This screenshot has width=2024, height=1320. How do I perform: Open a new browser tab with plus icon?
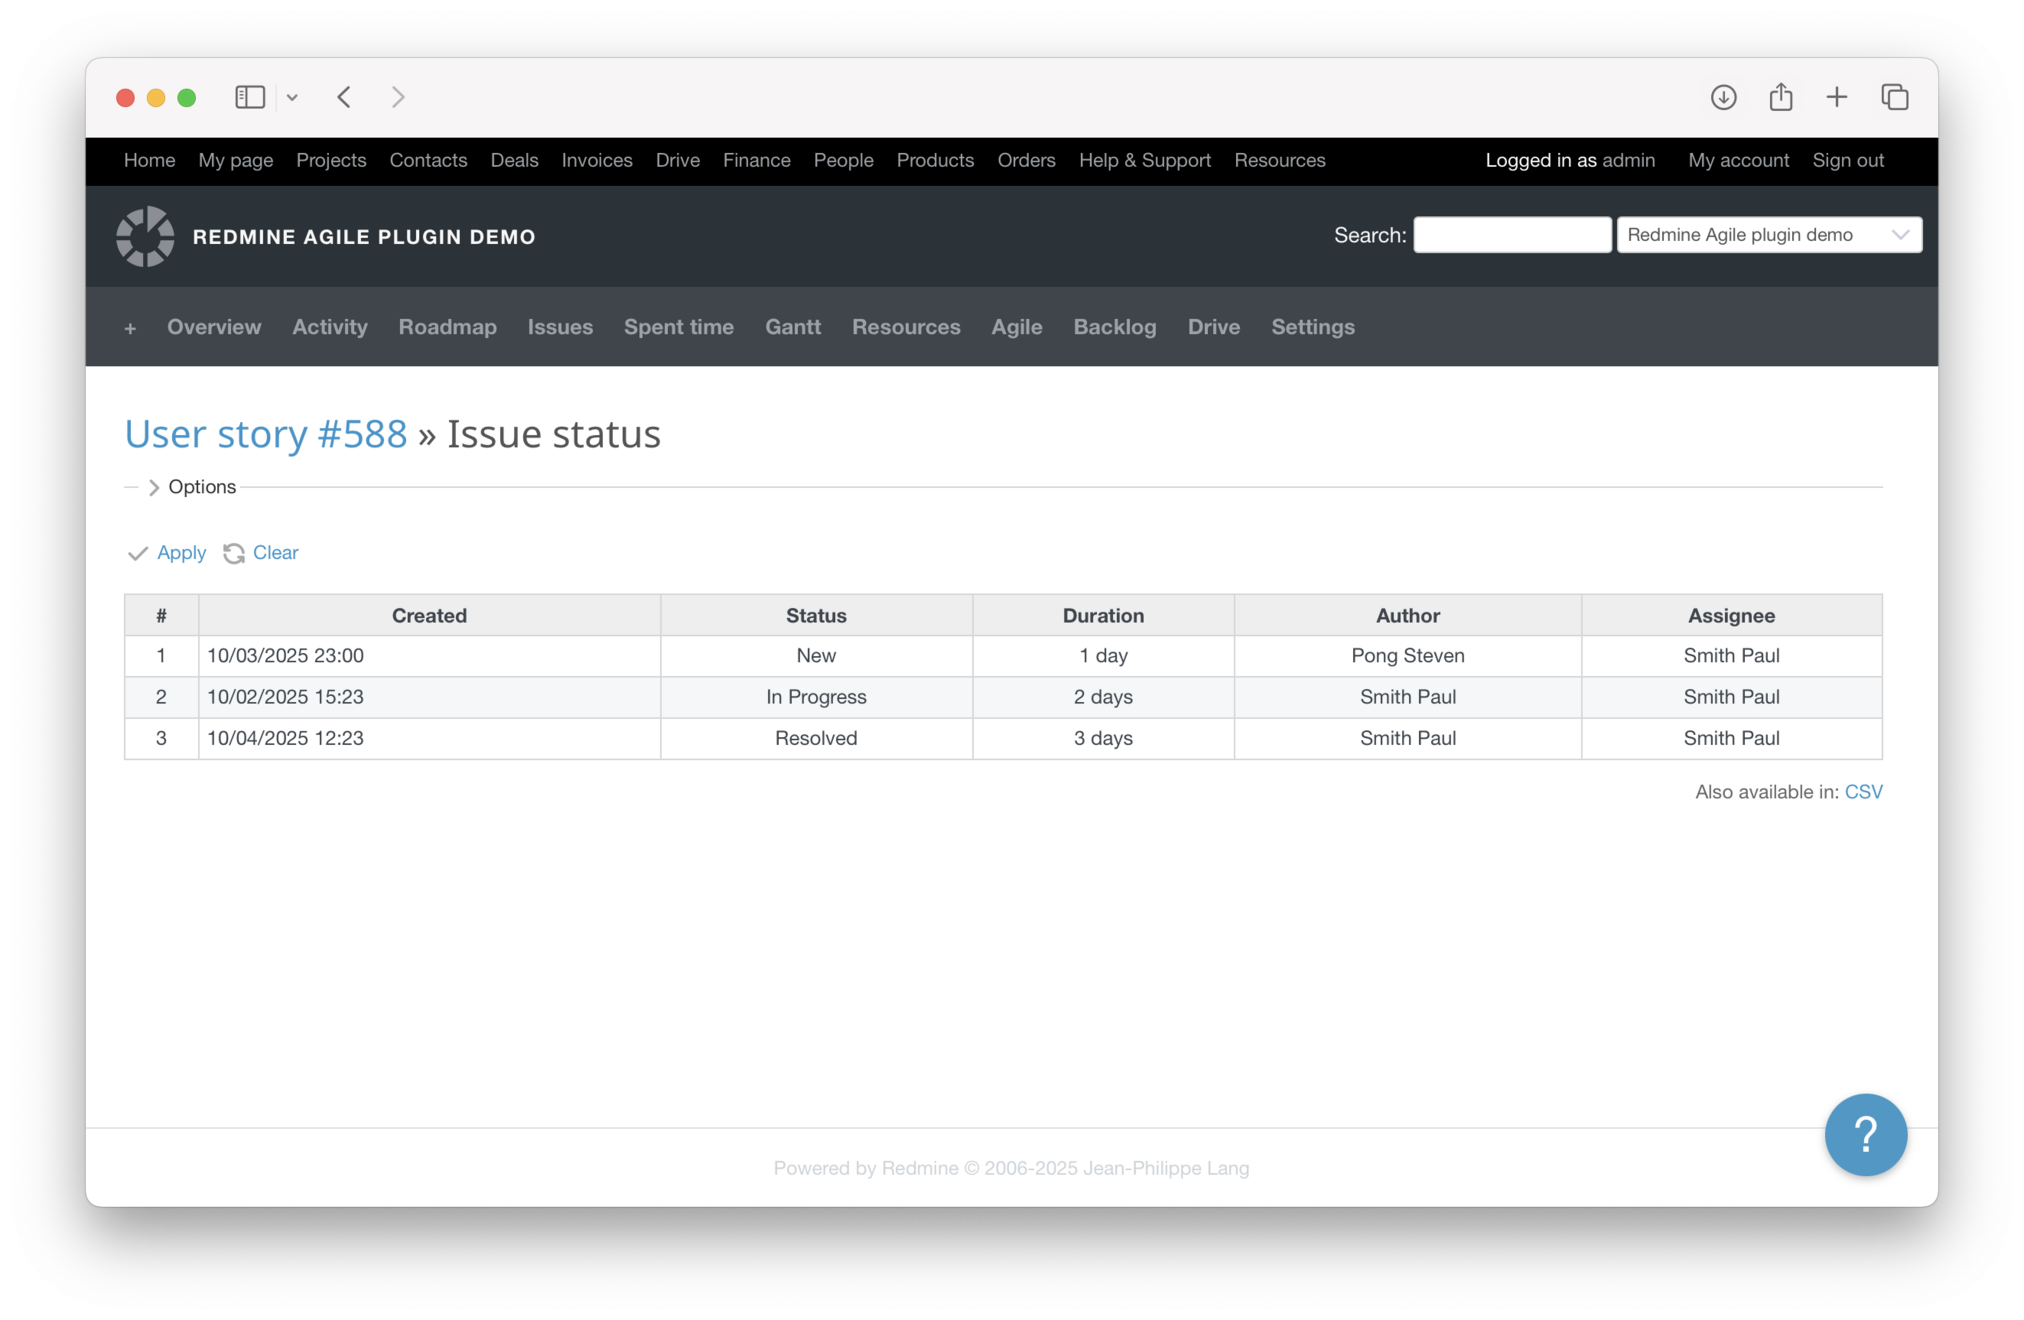click(x=1836, y=97)
